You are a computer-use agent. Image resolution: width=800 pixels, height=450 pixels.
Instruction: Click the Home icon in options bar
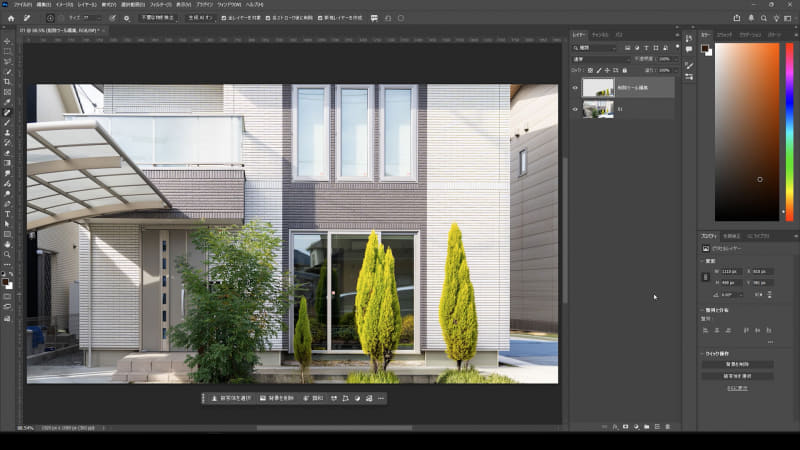pos(11,18)
